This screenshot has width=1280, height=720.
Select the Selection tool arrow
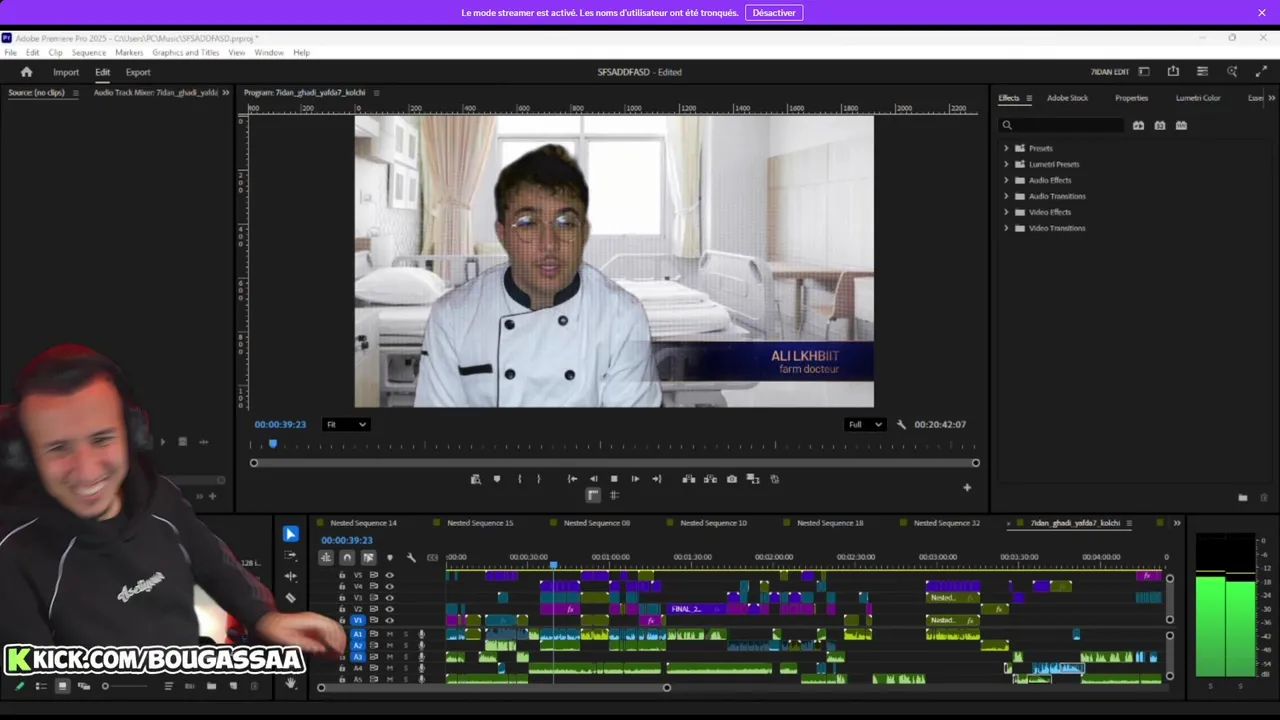(x=291, y=534)
